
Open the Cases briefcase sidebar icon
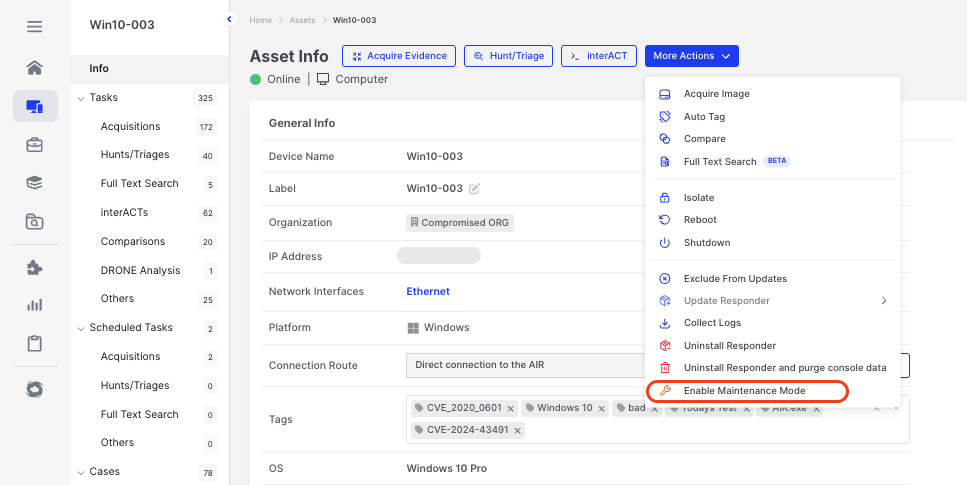pyautogui.click(x=34, y=145)
